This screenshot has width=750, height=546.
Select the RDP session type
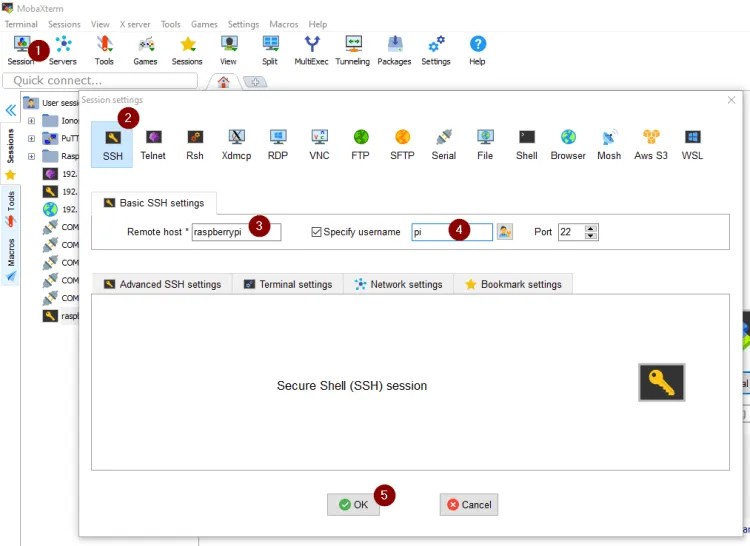pyautogui.click(x=277, y=144)
